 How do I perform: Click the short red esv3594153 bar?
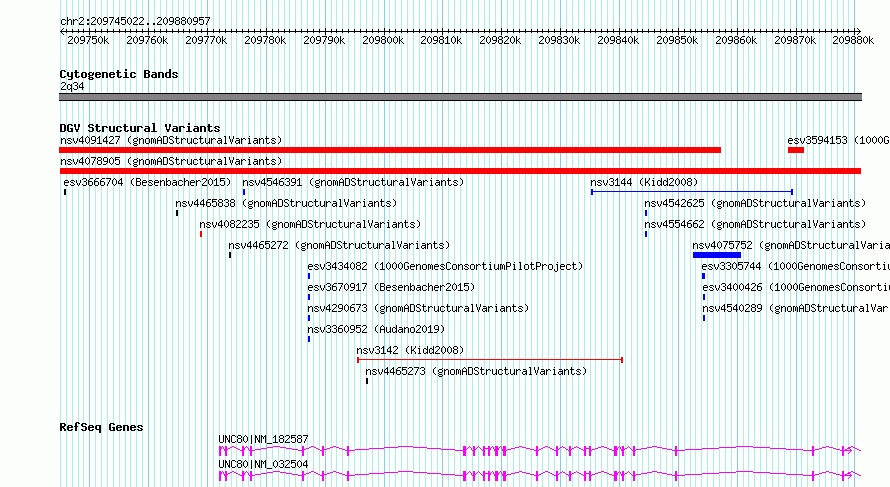[x=796, y=150]
